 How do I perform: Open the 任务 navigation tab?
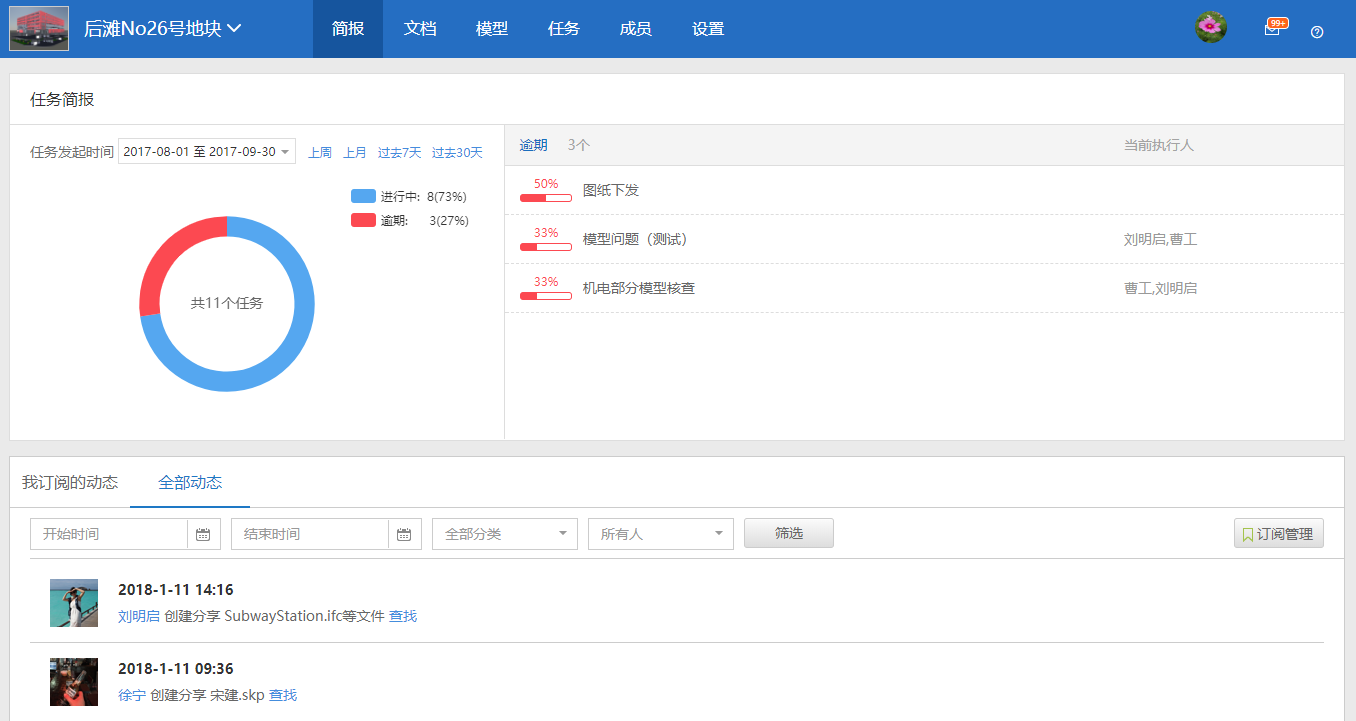tap(564, 29)
